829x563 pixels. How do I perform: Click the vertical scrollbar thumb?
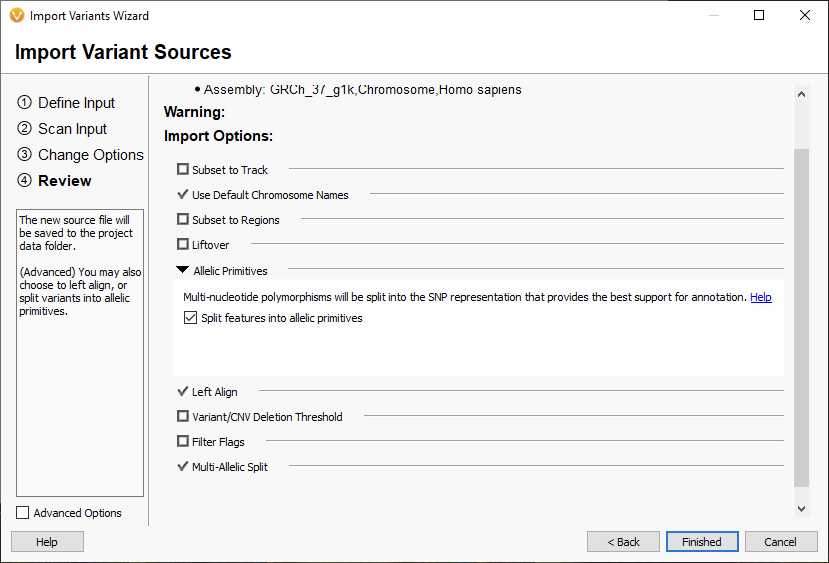pos(802,317)
